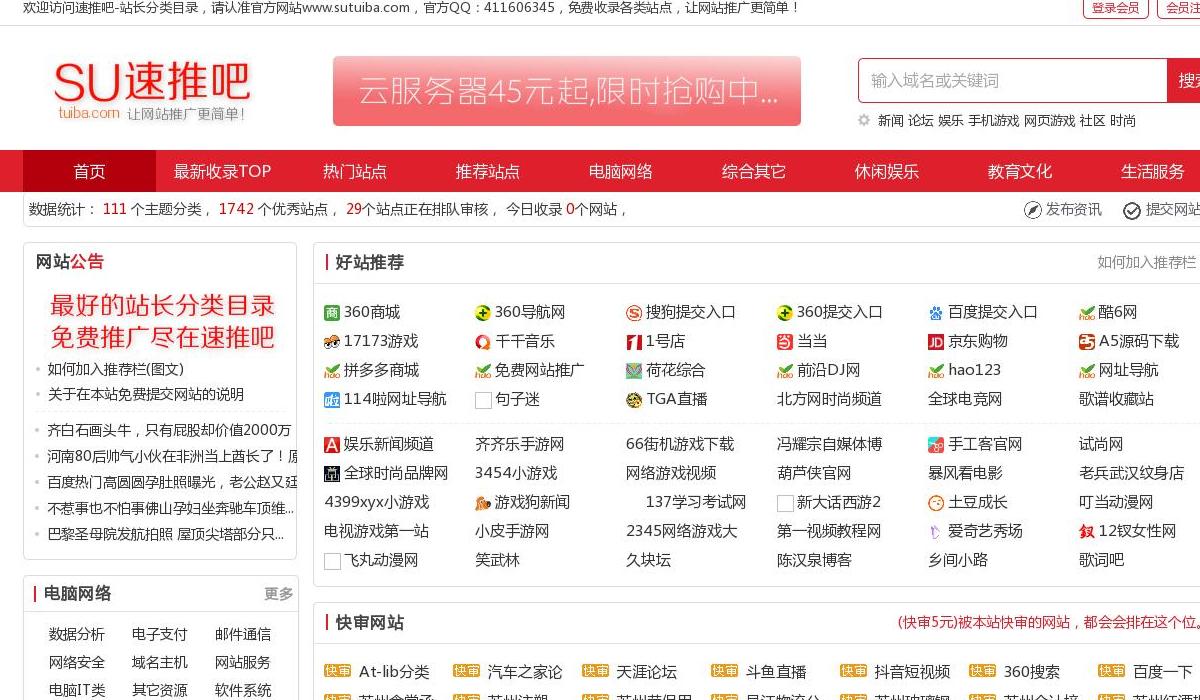Open the 陈汉泉博客 site link

point(814,560)
